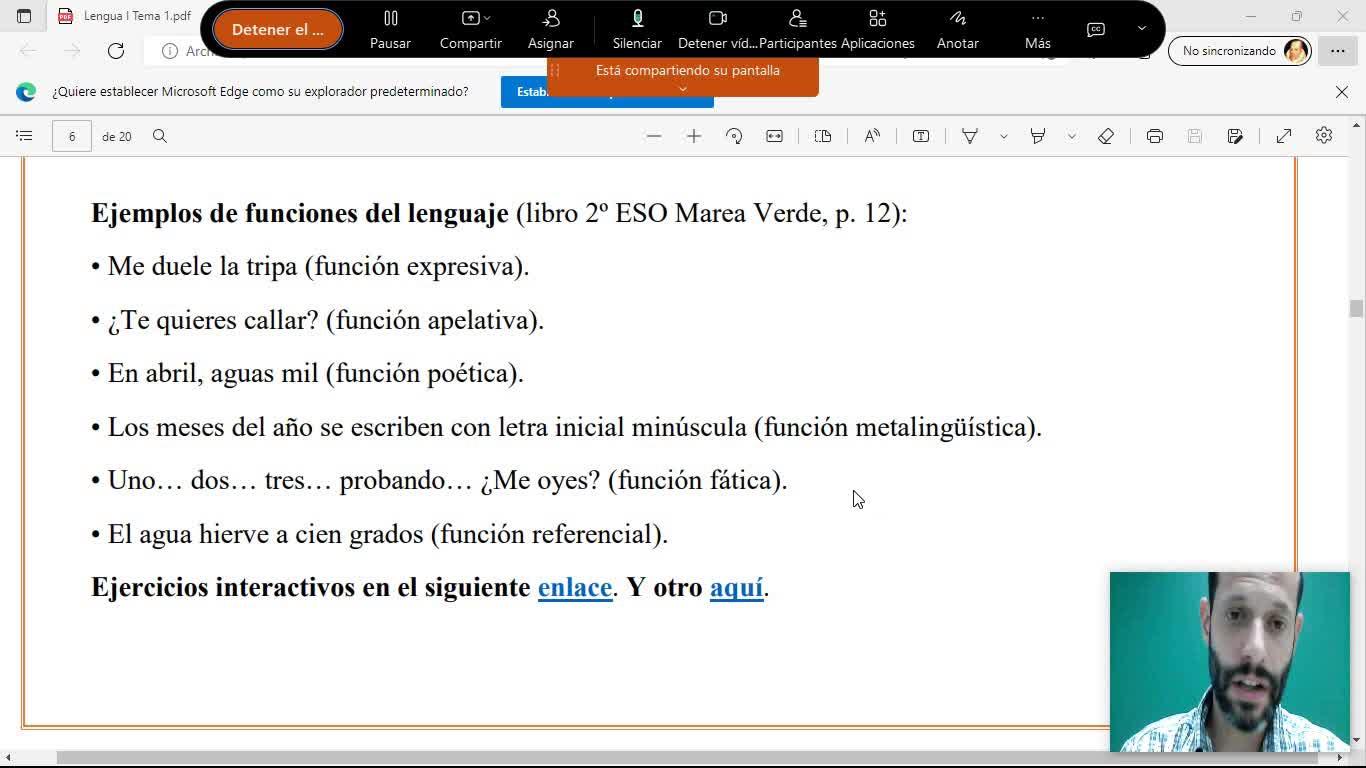The height and width of the screenshot is (768, 1366).
Task: Click the text '(función metalingüística)'
Action: [898, 427]
